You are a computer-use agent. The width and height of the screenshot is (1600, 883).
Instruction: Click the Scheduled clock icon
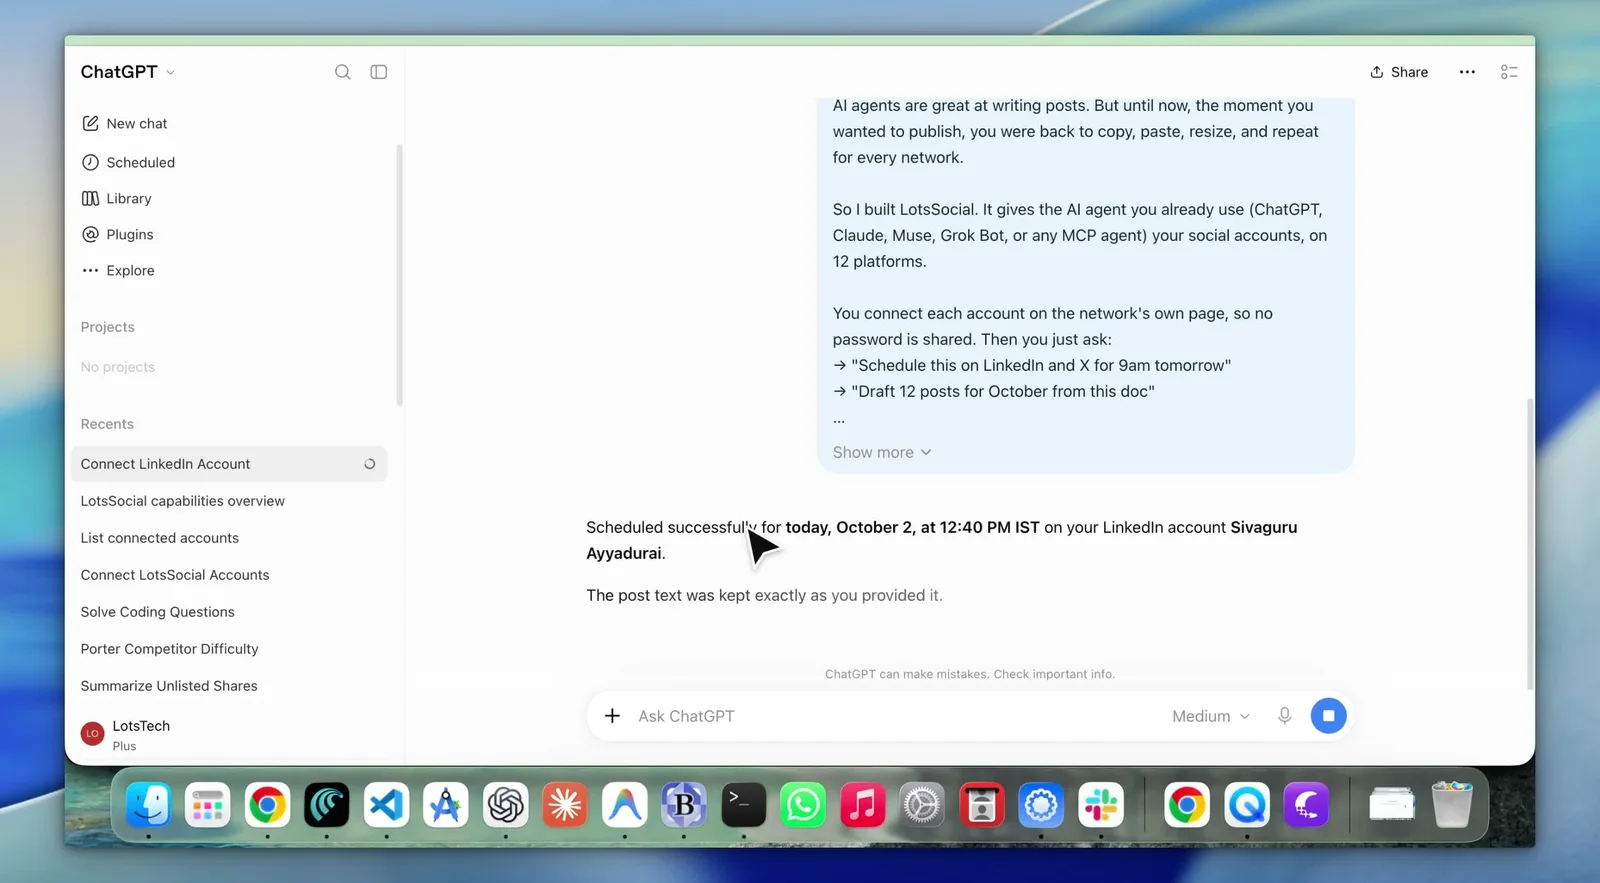click(90, 162)
